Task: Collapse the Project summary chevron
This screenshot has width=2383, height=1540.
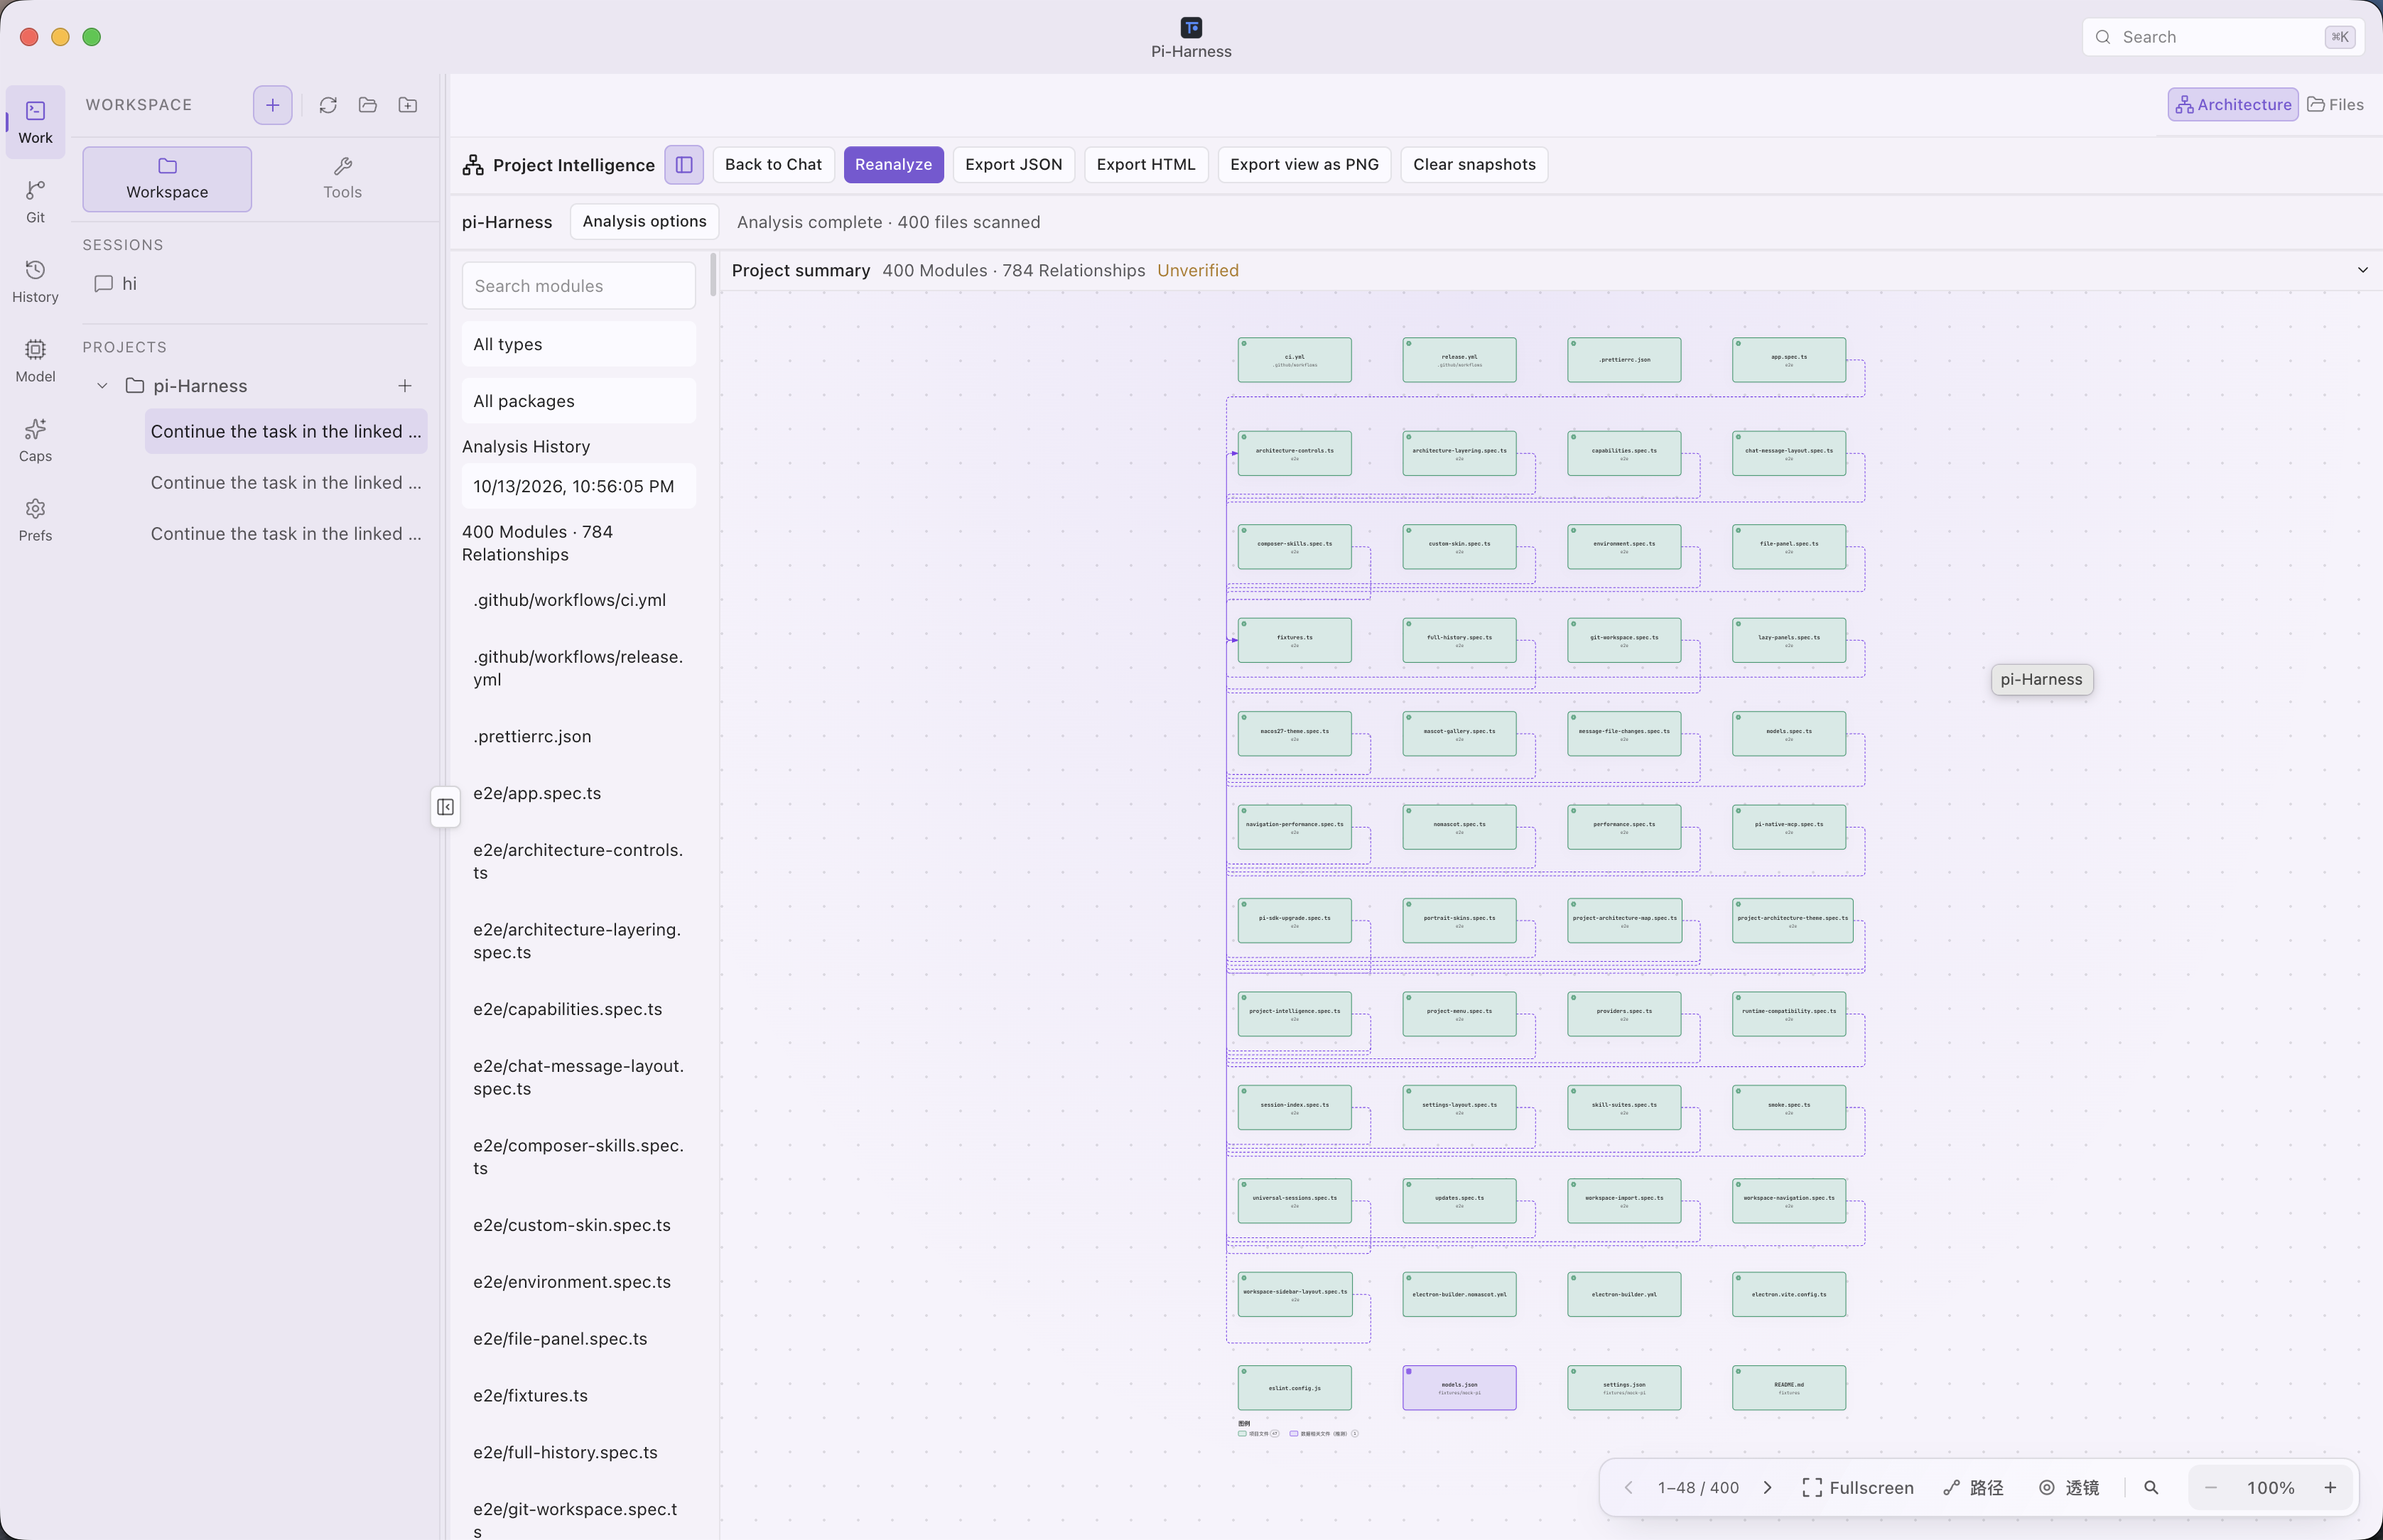Action: [x=2362, y=270]
